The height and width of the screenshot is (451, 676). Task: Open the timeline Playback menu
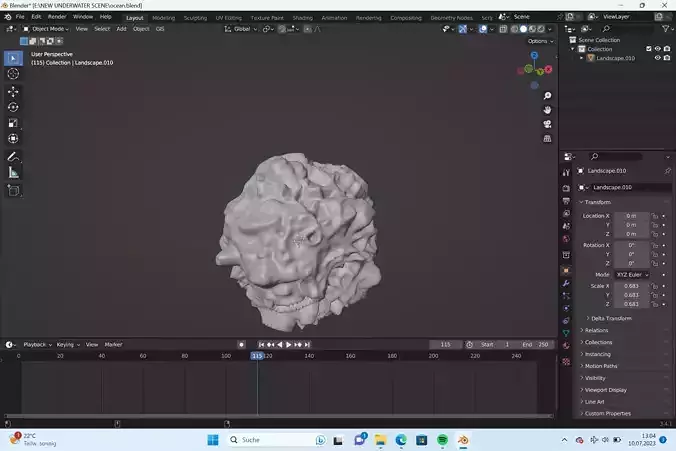(x=37, y=345)
